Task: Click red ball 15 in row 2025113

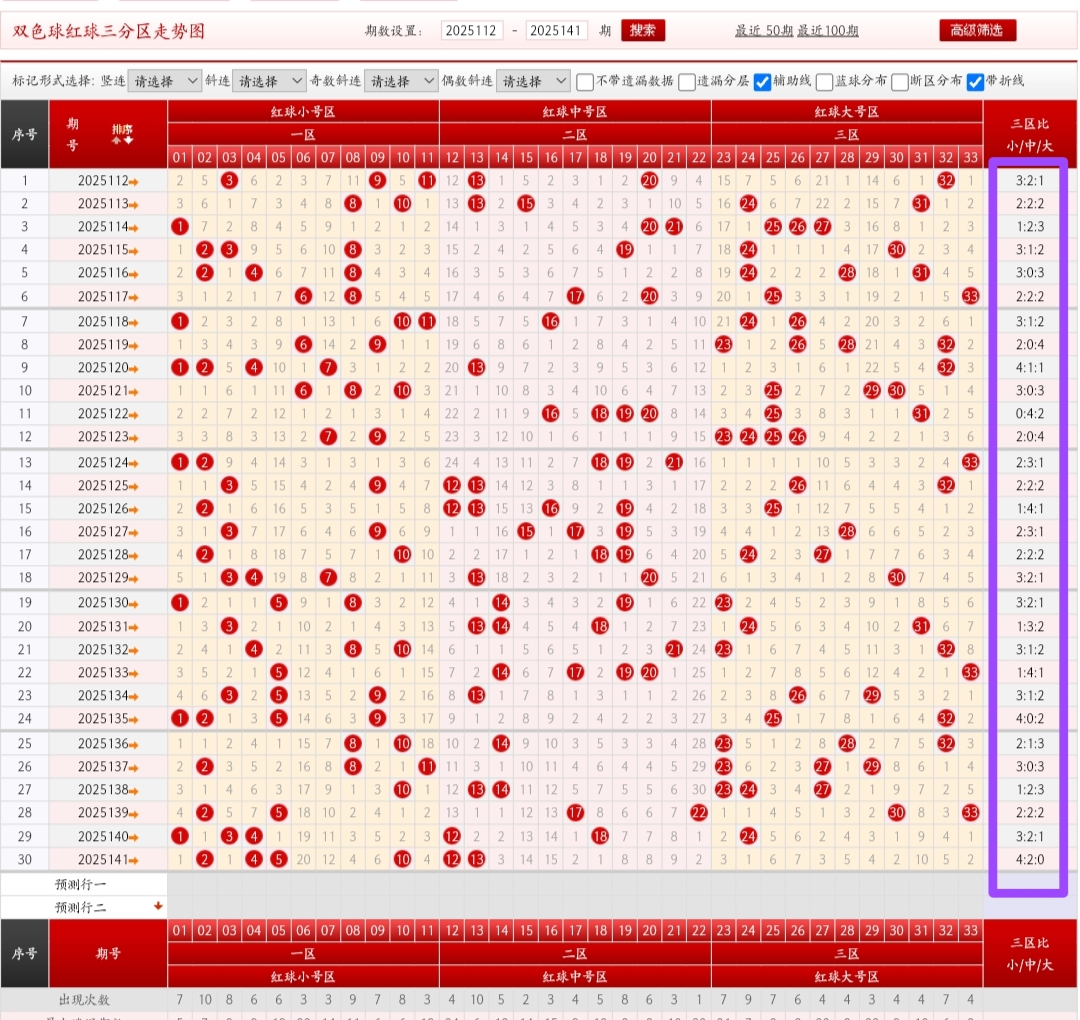Action: coord(526,203)
